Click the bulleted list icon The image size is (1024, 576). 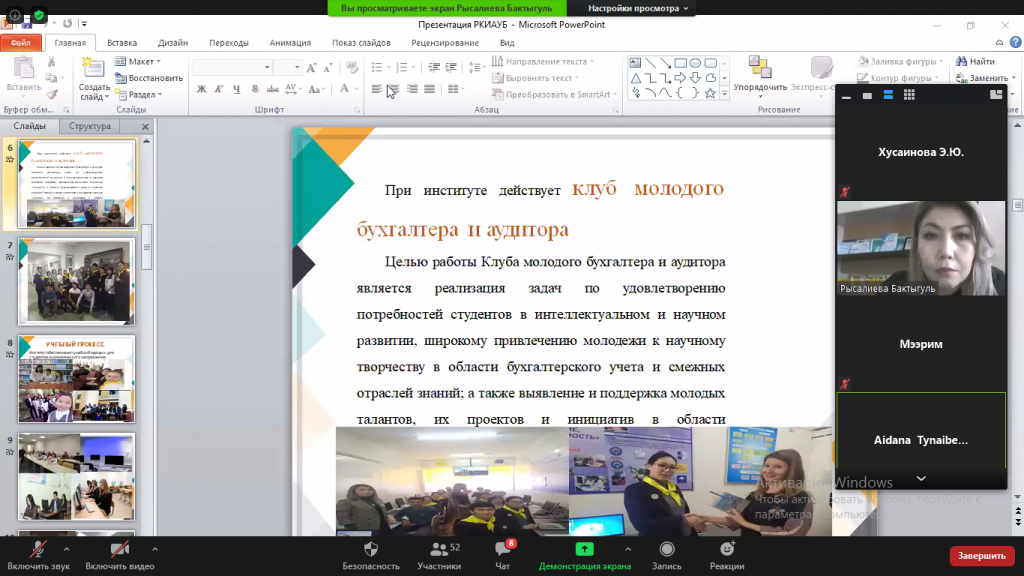pos(377,67)
